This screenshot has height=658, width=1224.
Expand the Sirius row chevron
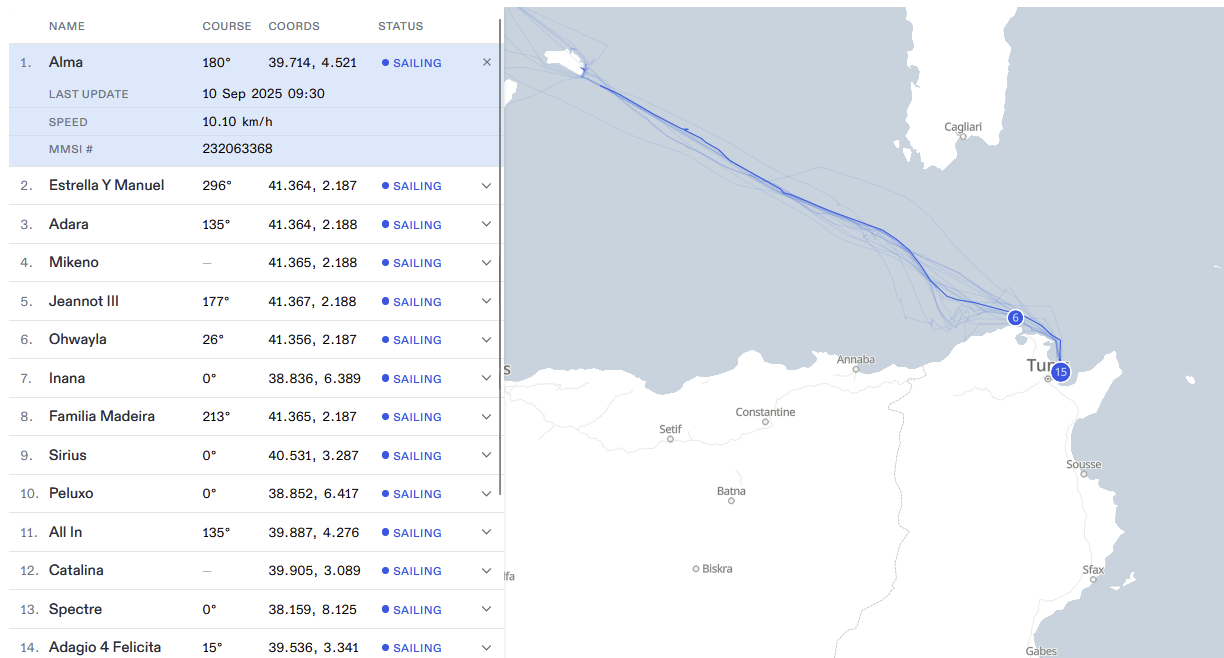coord(487,455)
